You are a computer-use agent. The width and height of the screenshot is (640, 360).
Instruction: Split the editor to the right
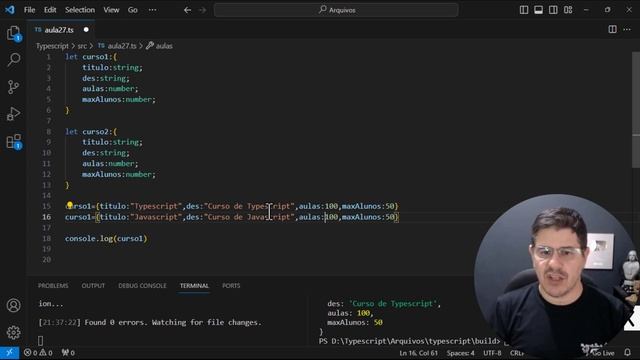(x=612, y=29)
